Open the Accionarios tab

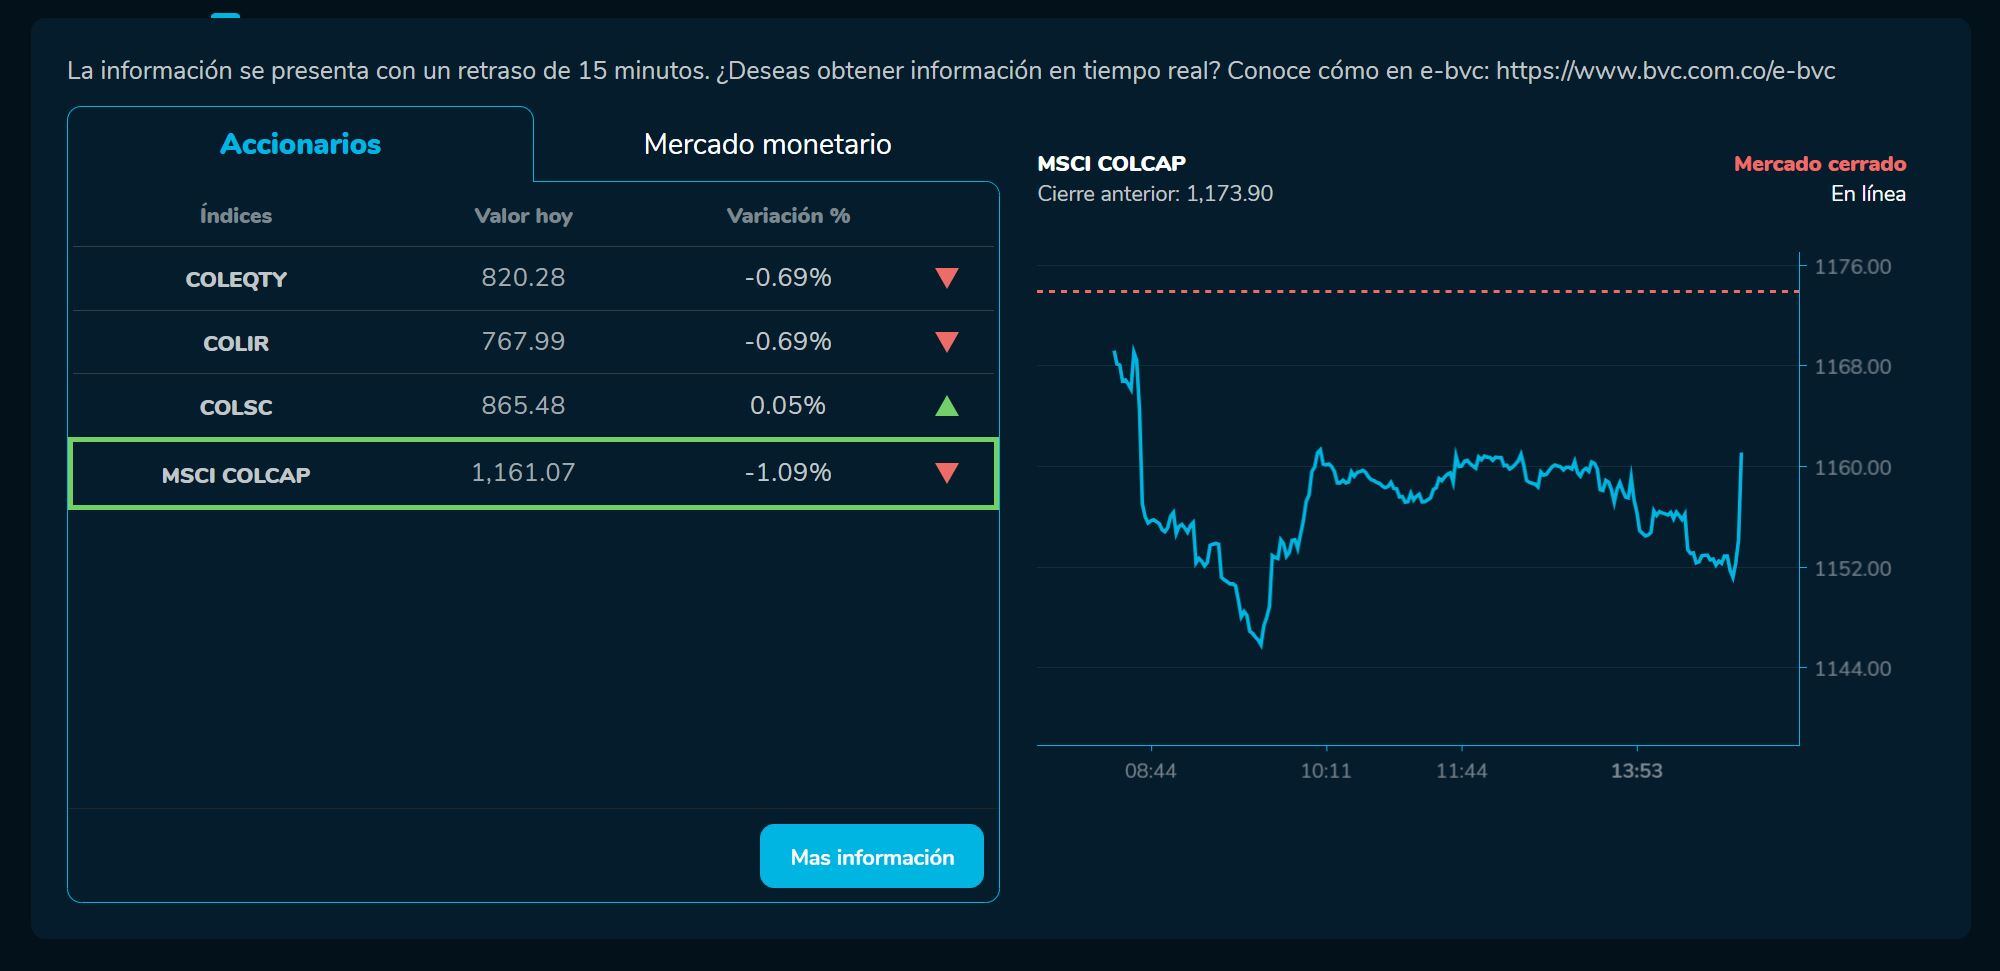pos(300,144)
